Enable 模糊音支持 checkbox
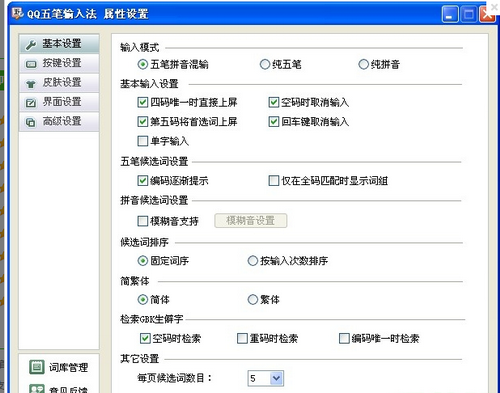500x393 pixels. 143,221
